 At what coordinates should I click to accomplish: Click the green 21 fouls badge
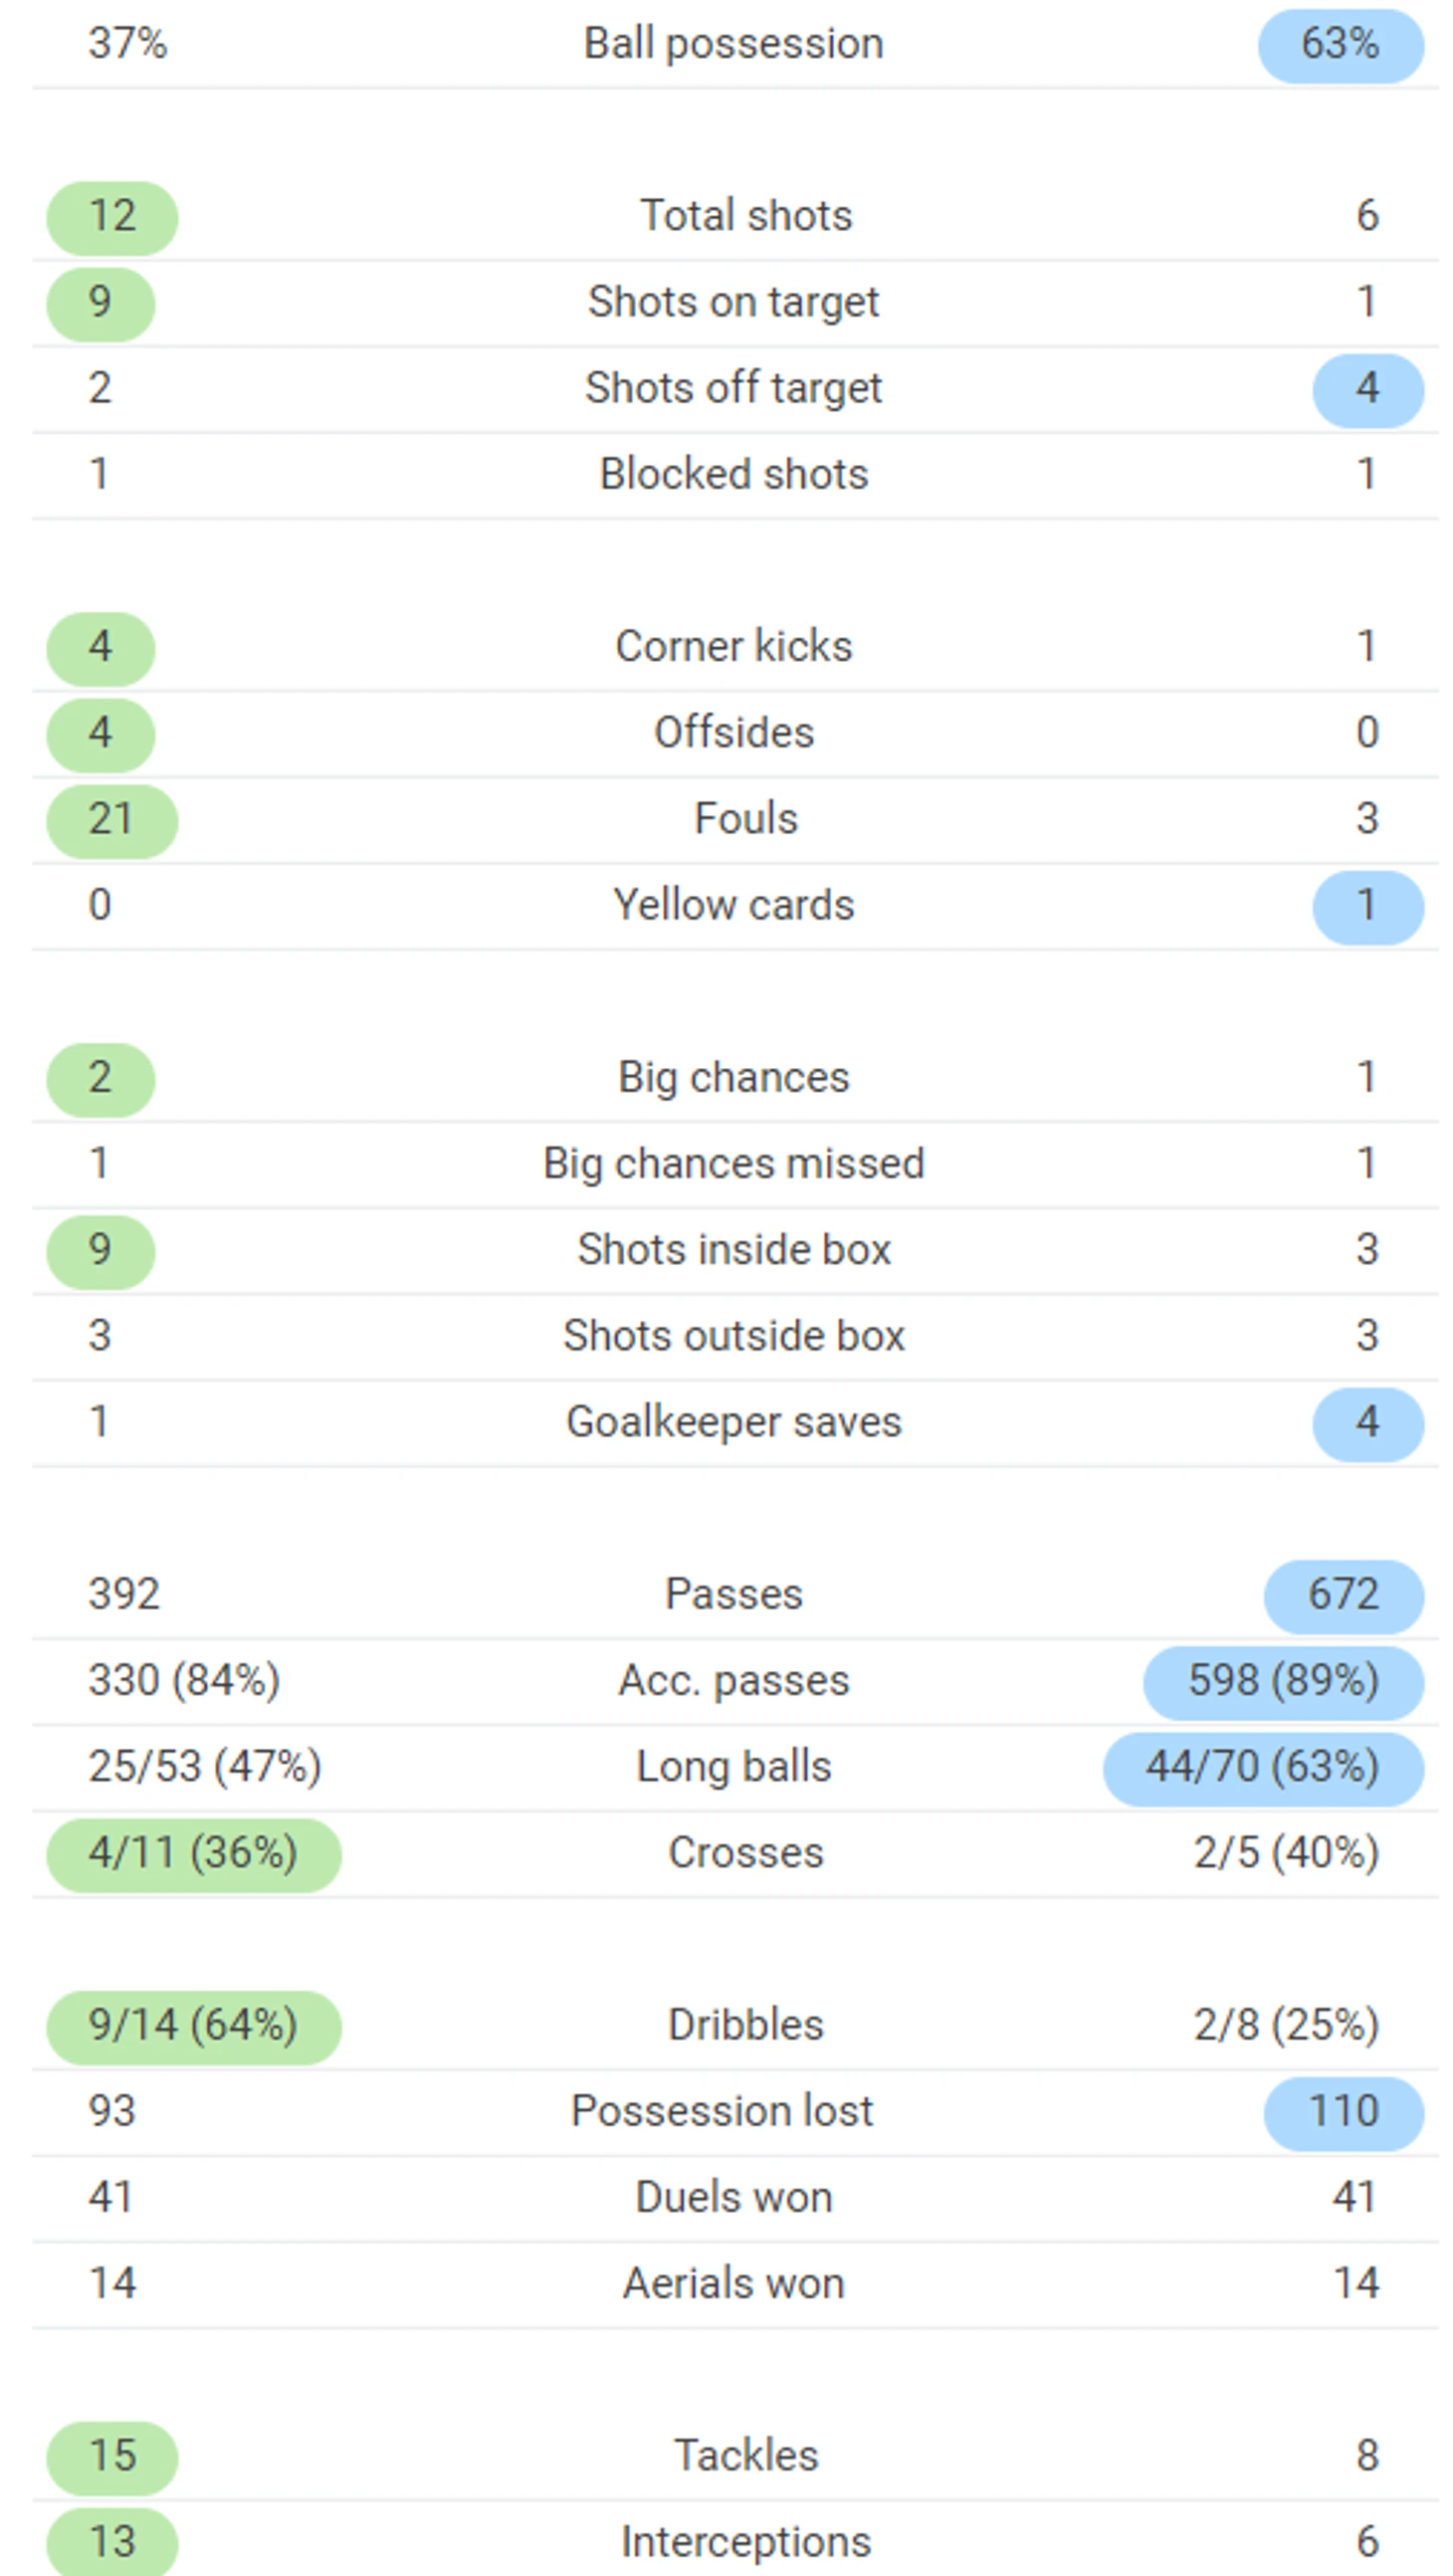point(112,820)
